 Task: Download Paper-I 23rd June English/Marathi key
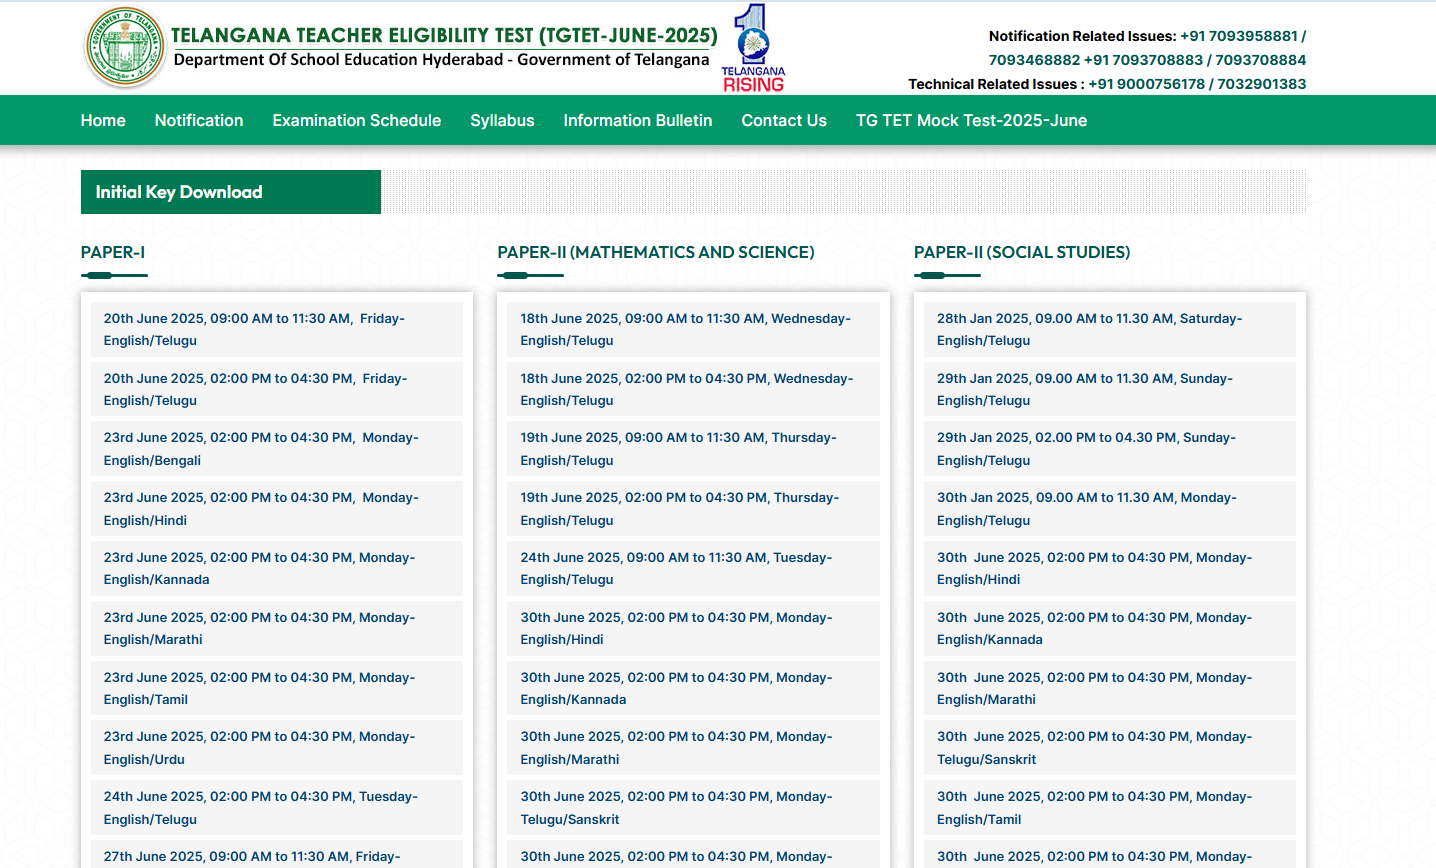point(277,628)
